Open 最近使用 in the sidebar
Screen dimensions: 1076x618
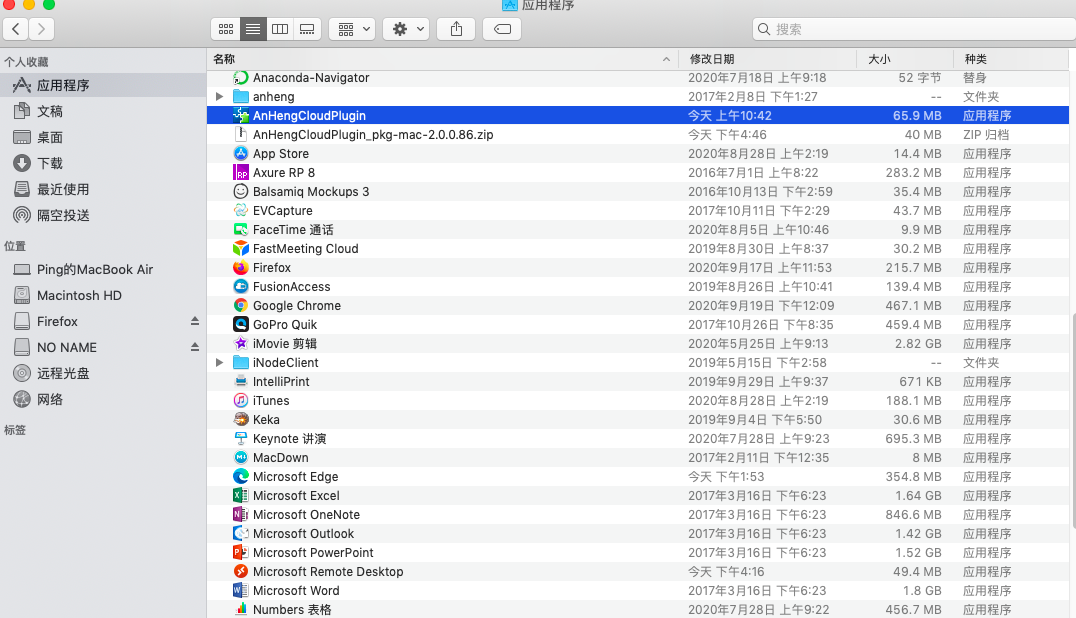pos(103,189)
